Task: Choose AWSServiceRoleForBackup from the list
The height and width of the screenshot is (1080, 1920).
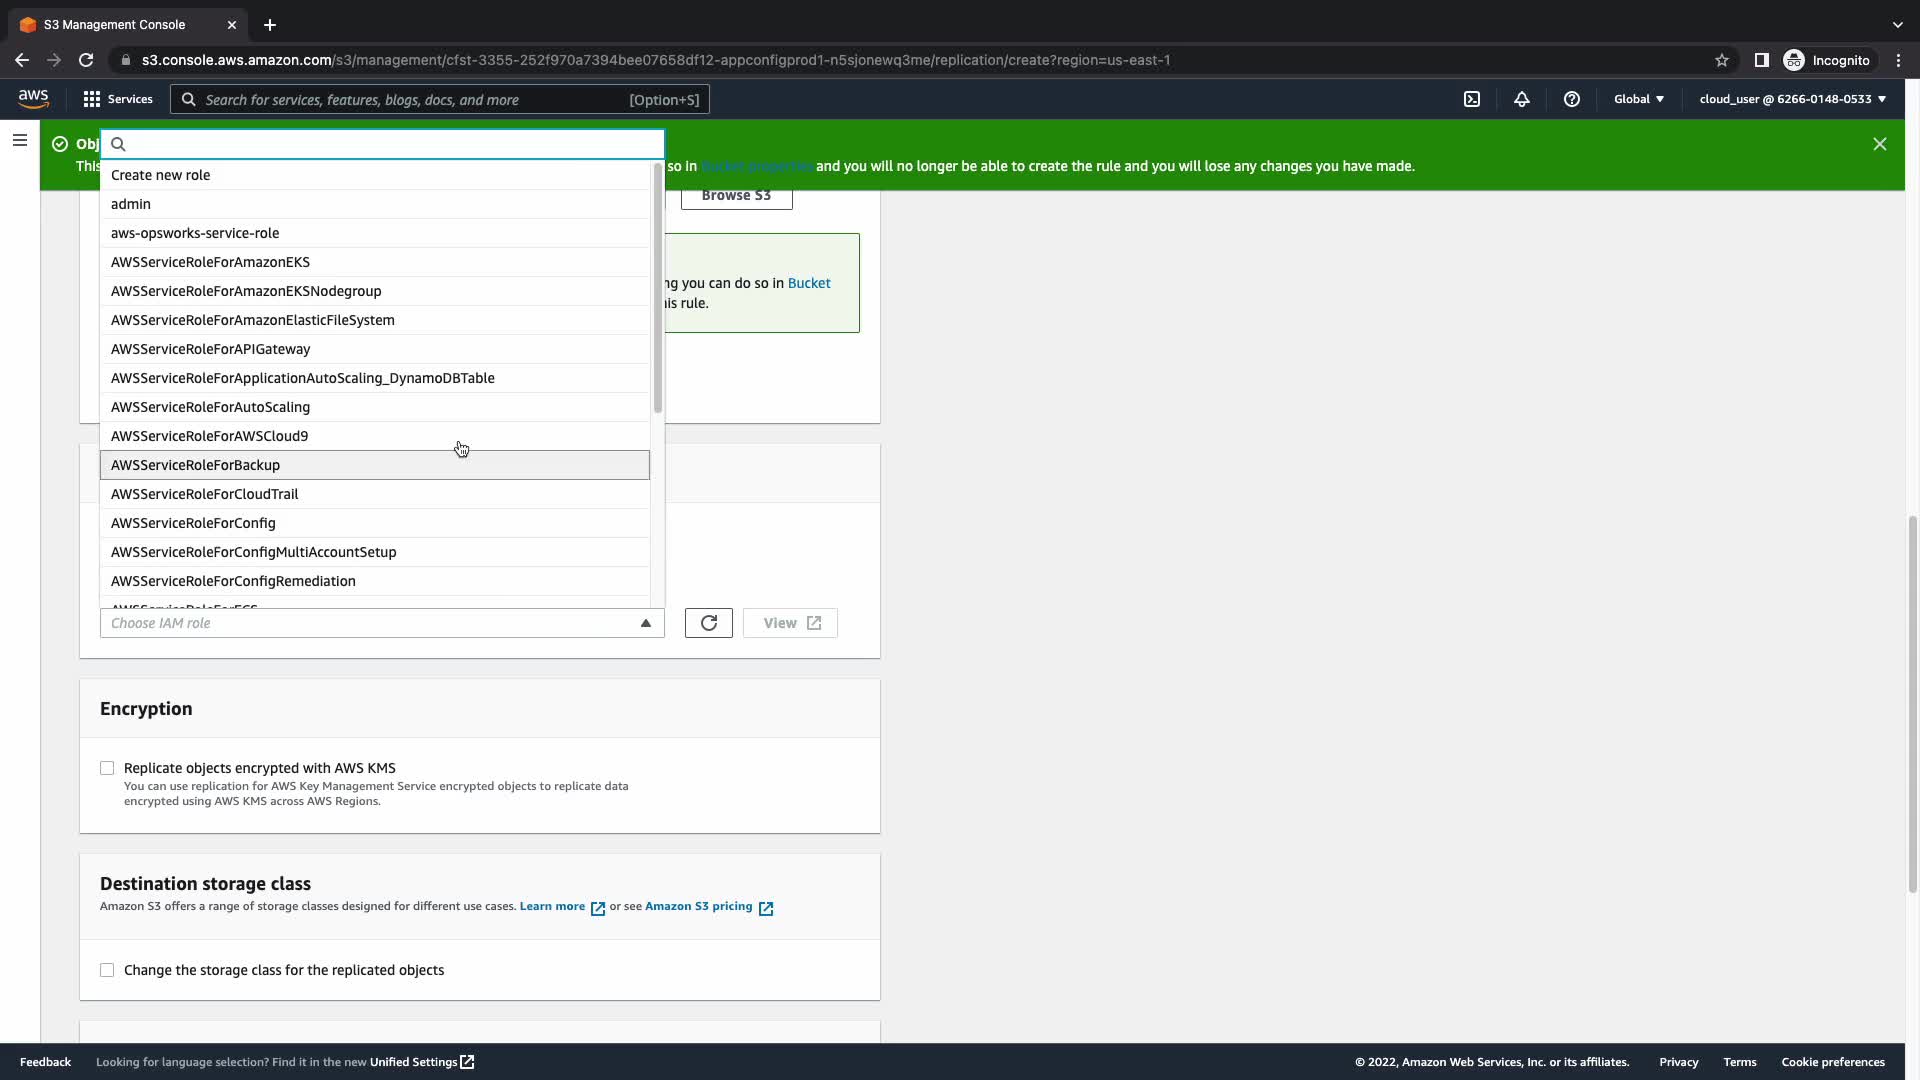Action: point(195,465)
